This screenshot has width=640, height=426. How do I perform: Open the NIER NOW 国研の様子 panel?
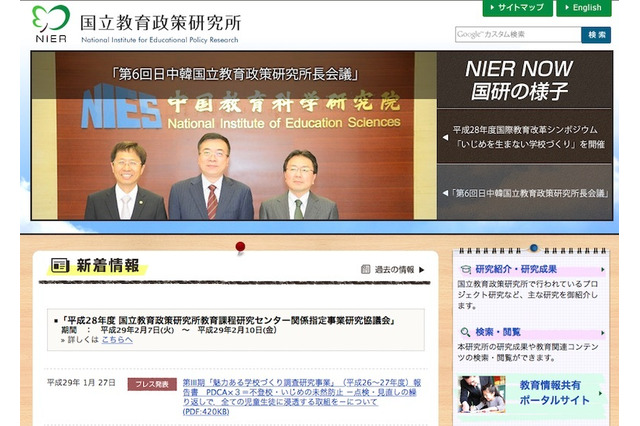(524, 80)
